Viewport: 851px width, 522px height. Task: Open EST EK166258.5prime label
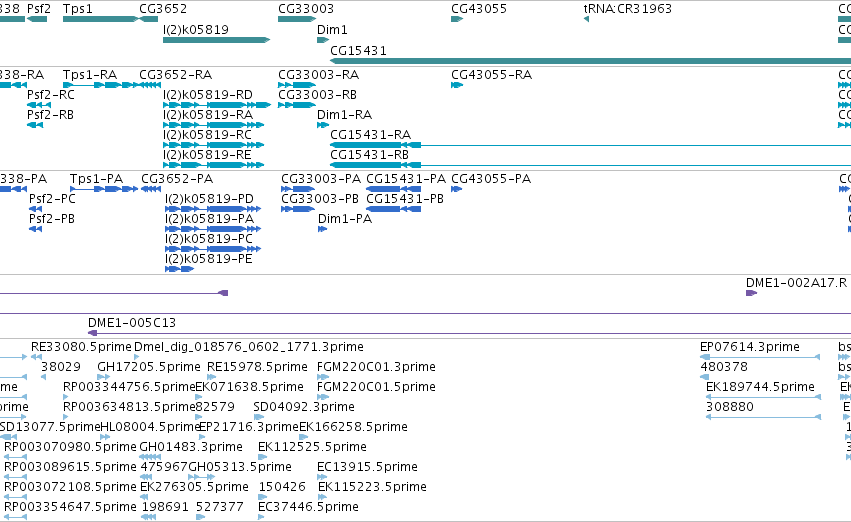pos(353,427)
